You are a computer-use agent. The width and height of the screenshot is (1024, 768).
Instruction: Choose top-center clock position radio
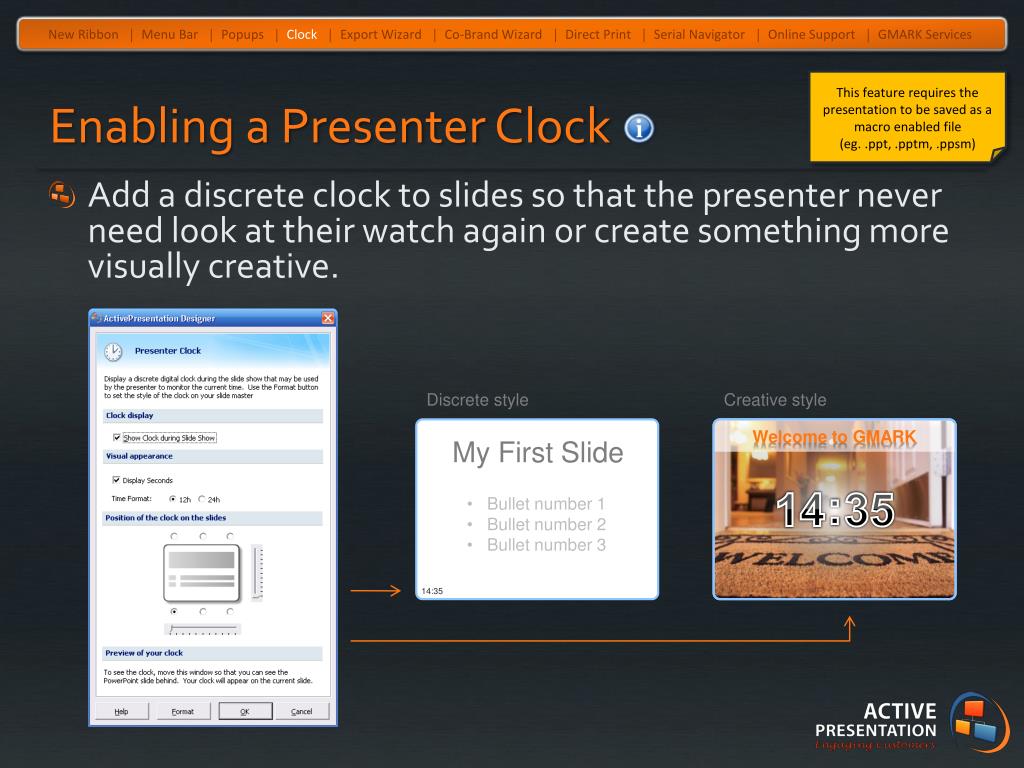pos(203,536)
